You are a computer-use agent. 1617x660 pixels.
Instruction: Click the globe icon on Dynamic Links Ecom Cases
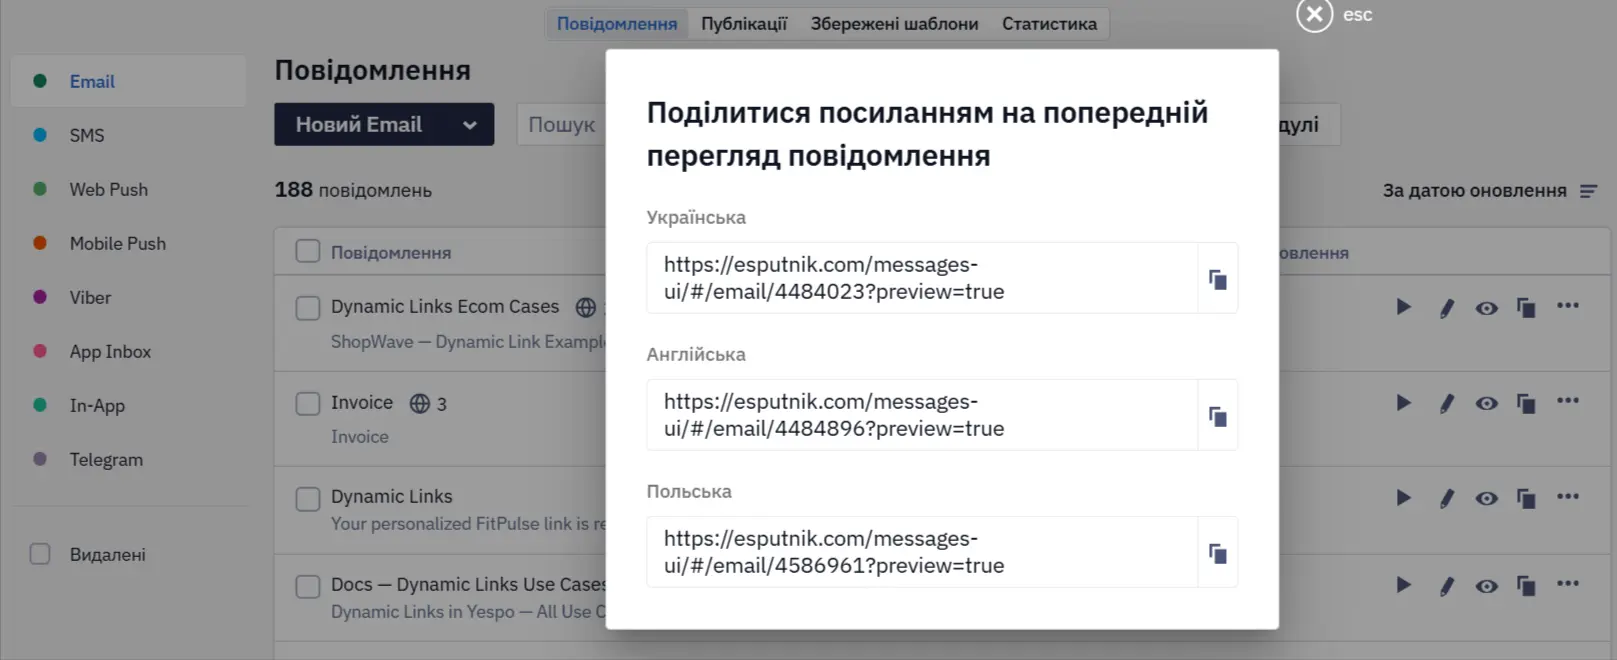(x=586, y=307)
